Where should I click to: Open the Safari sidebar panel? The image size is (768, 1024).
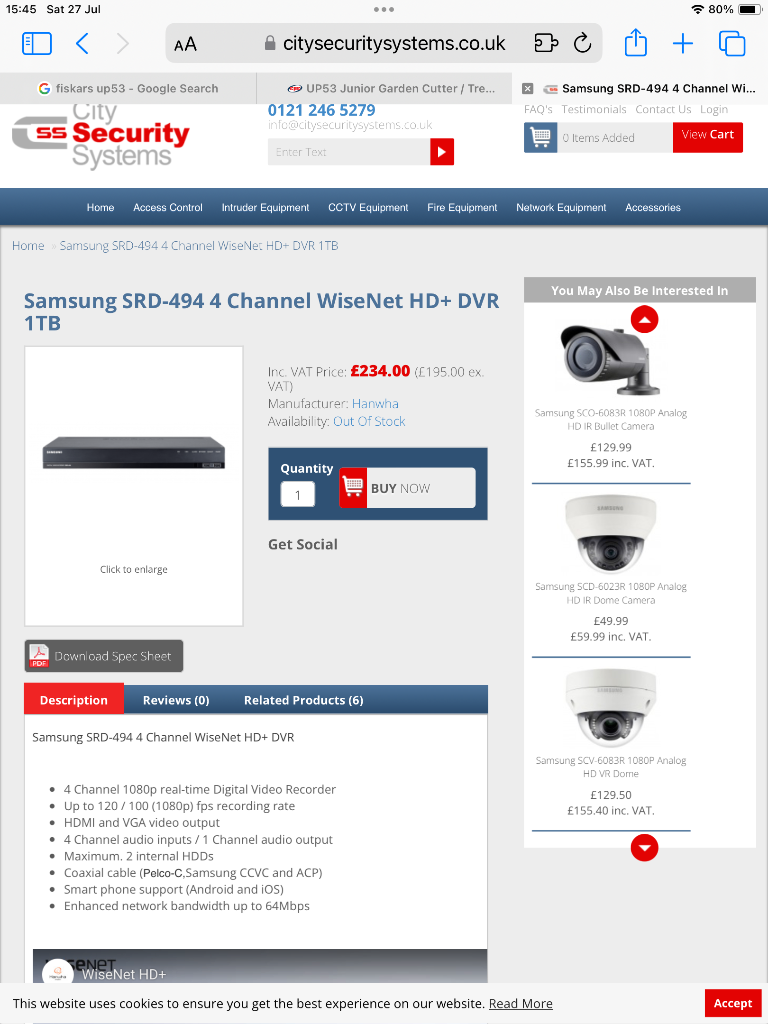click(37, 44)
